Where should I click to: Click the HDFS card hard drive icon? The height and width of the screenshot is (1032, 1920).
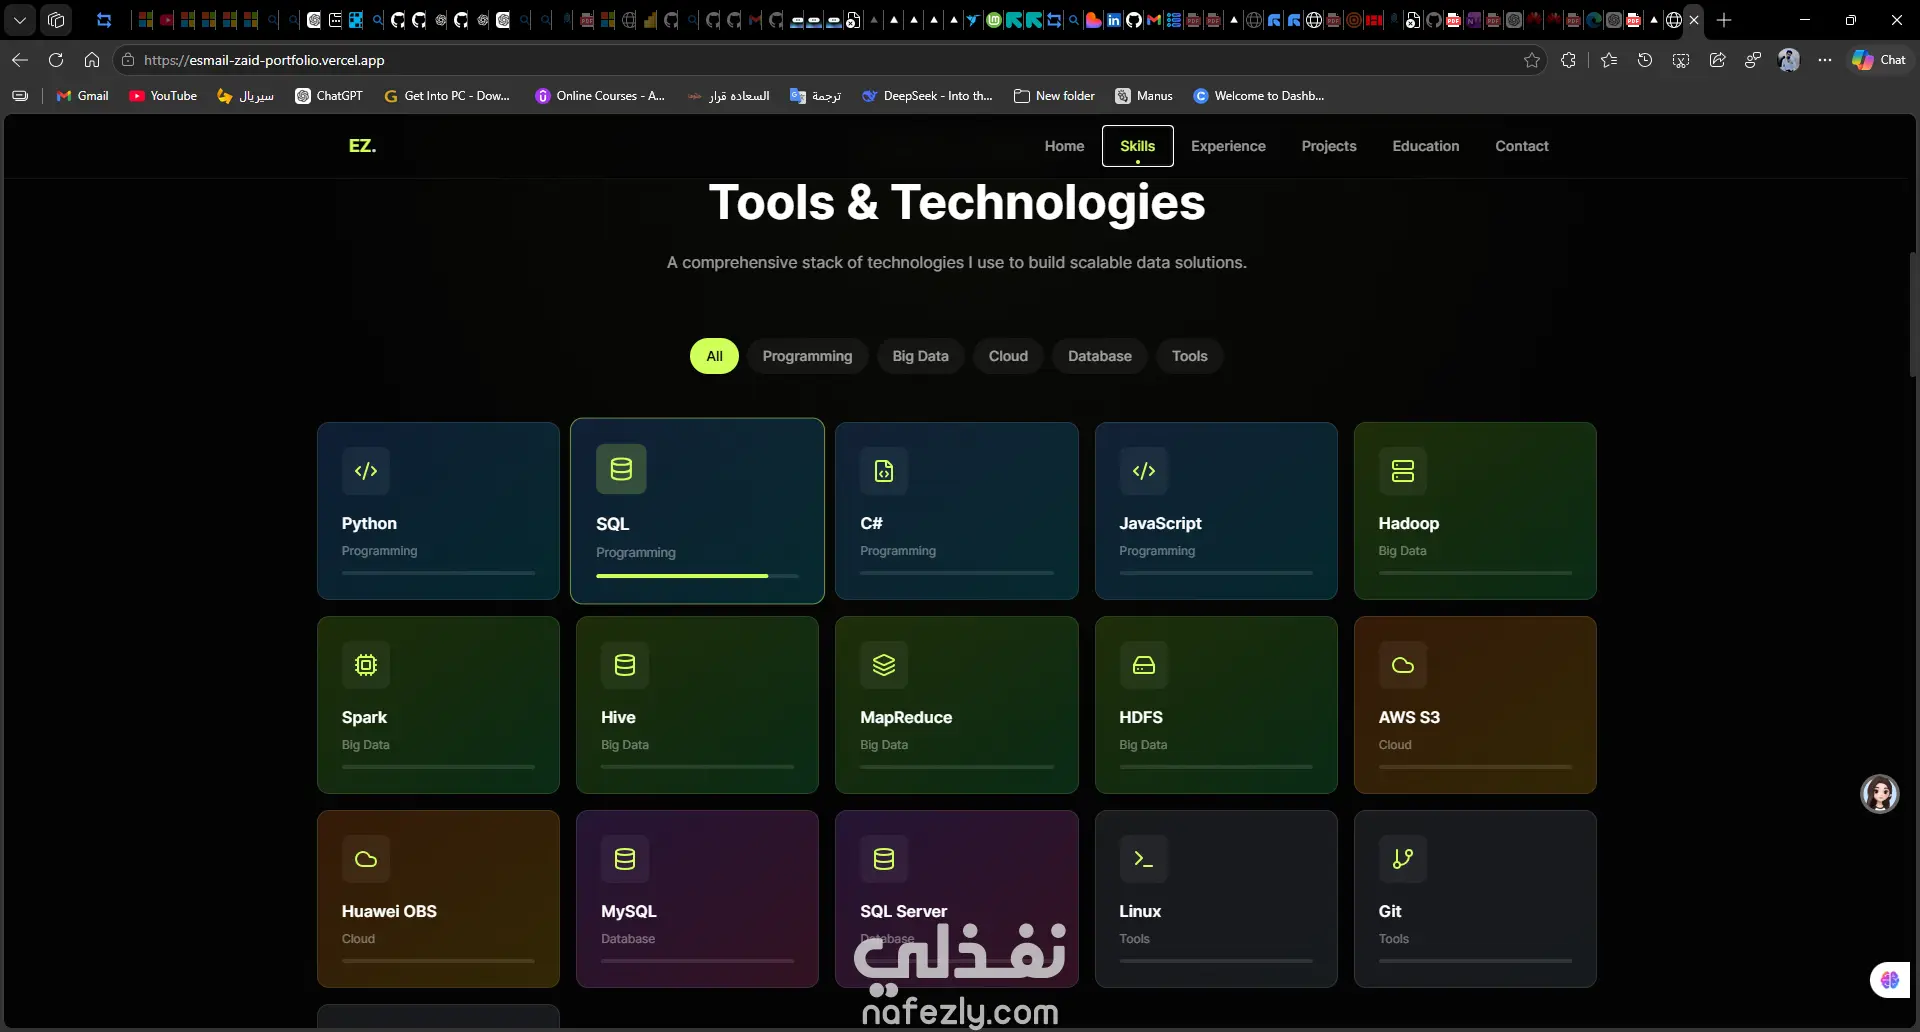1144,665
